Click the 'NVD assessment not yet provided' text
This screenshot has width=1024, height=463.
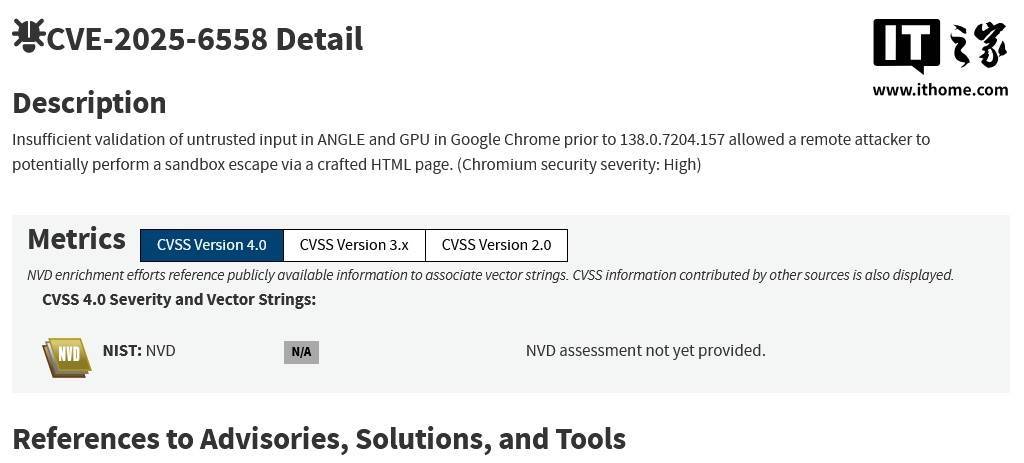[x=645, y=351]
